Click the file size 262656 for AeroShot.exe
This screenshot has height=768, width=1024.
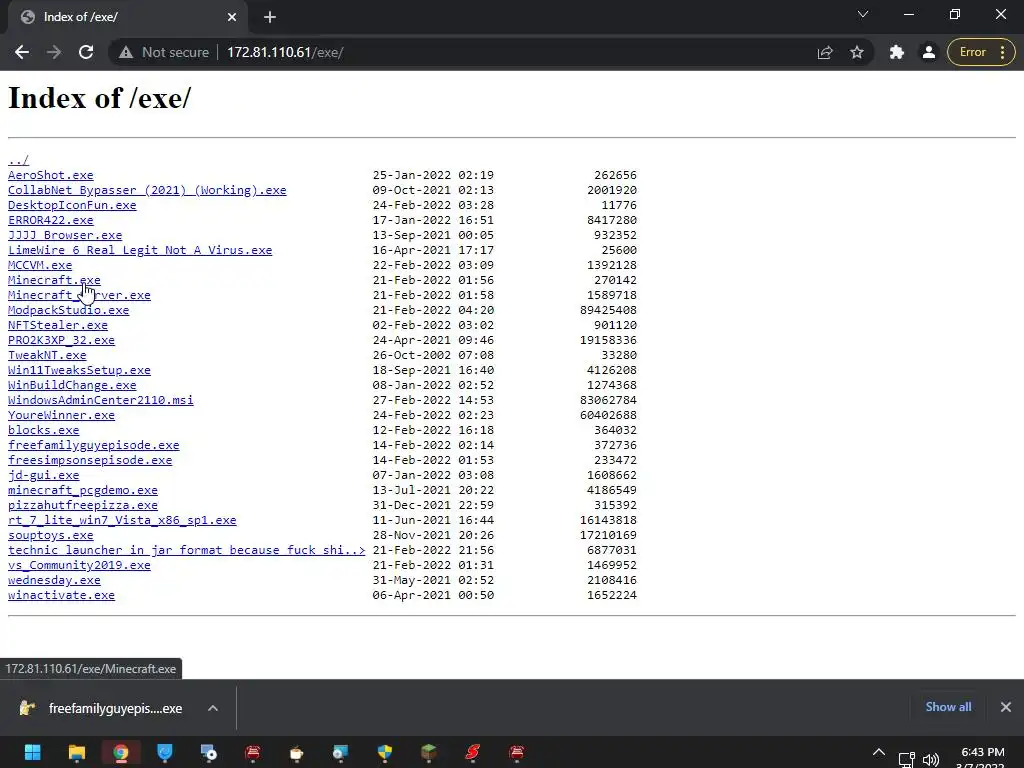pos(615,175)
